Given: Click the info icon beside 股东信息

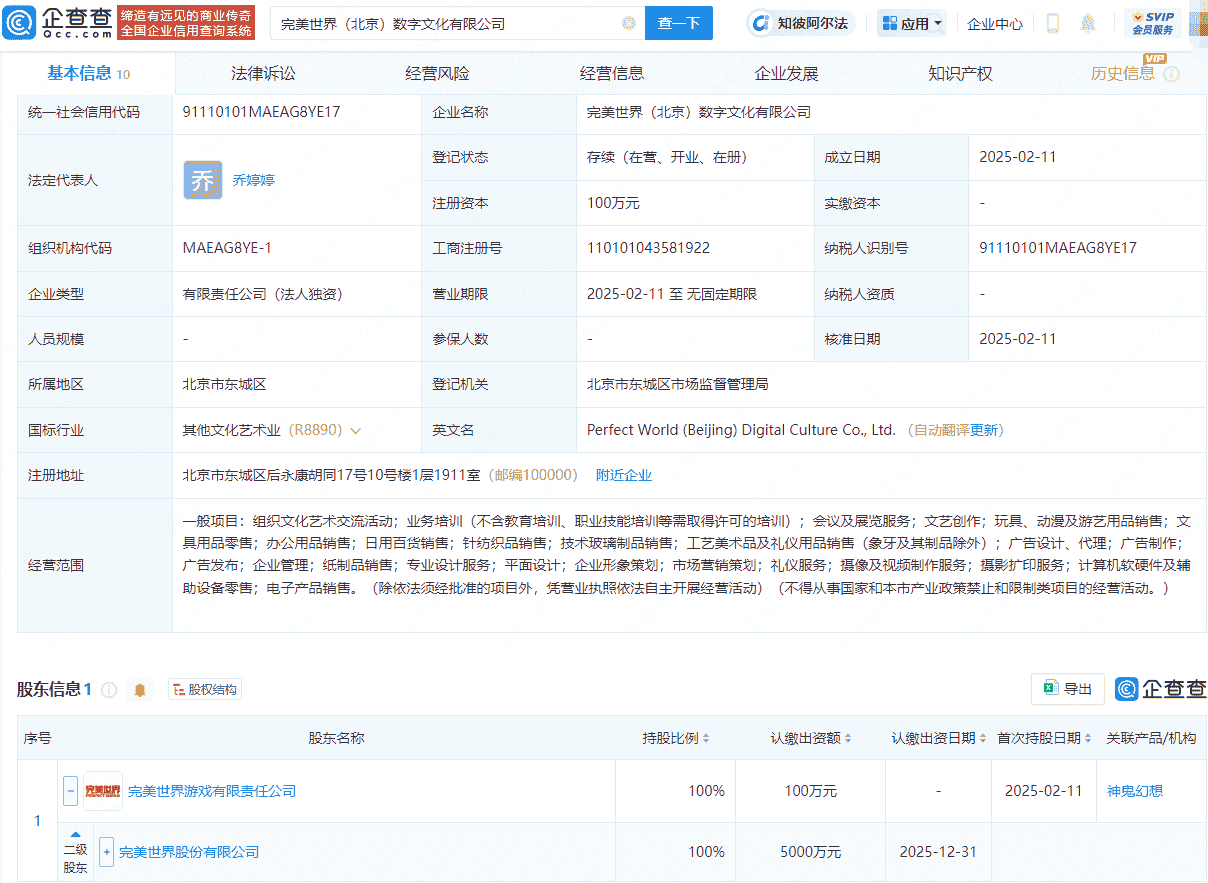Looking at the screenshot, I should click(x=110, y=689).
